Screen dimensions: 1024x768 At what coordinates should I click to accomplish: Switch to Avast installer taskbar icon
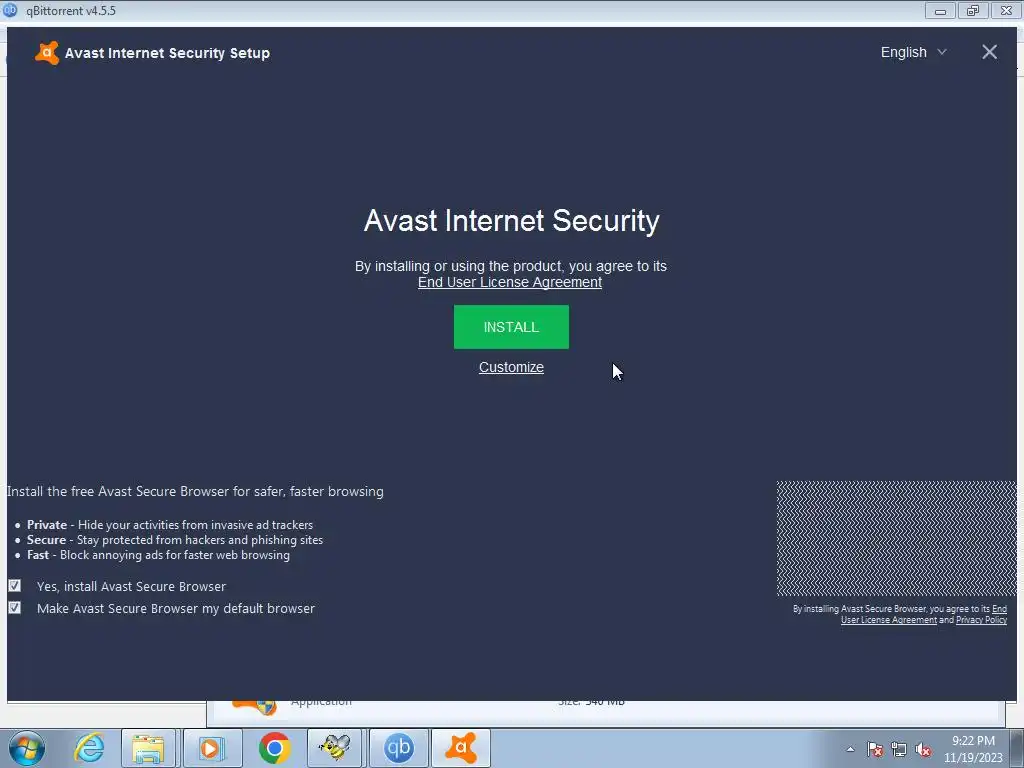[461, 748]
